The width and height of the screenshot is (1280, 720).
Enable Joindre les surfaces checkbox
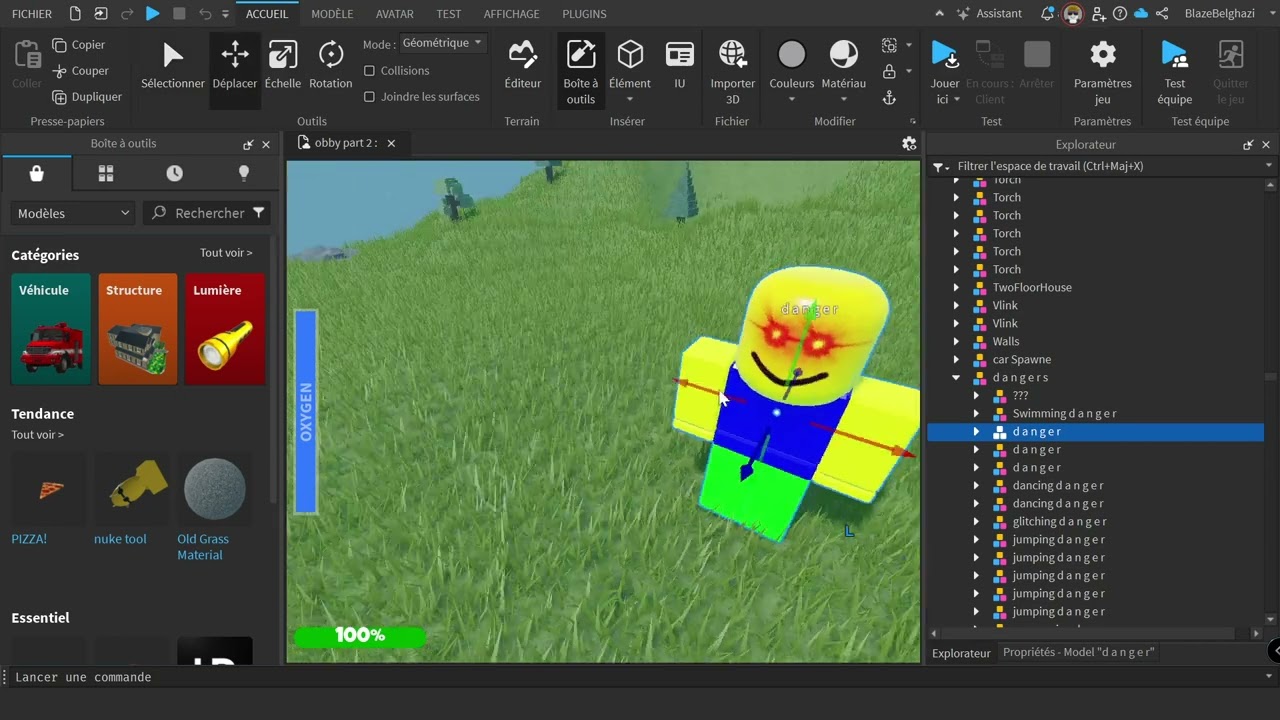click(369, 97)
